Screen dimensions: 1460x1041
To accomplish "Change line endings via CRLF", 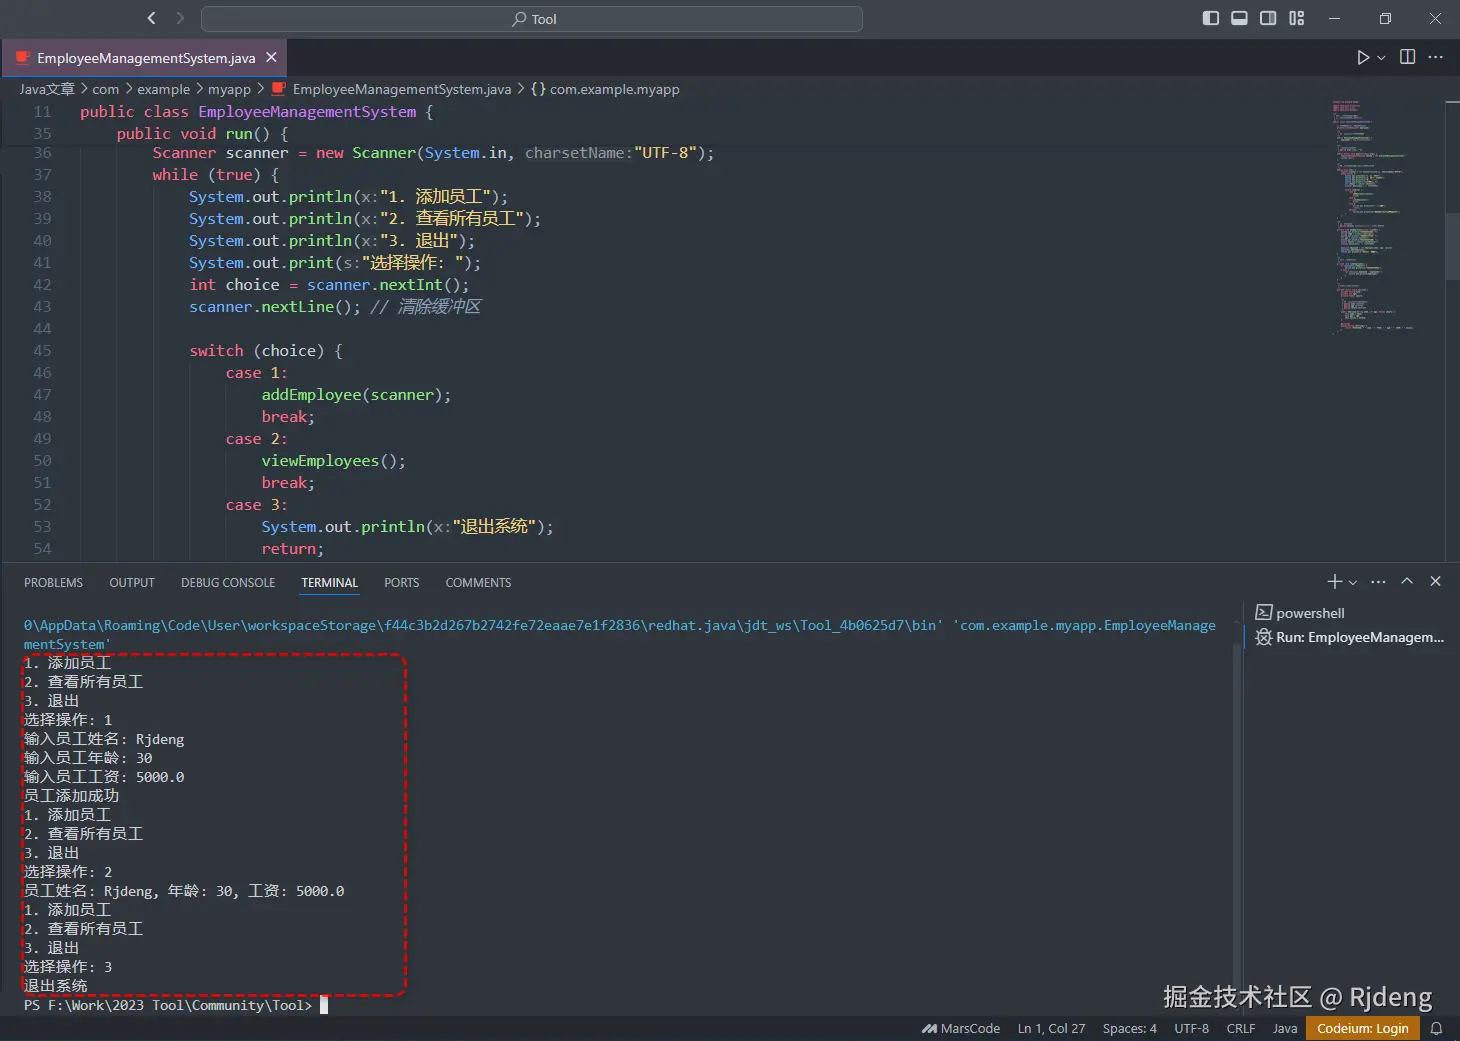I will (x=1241, y=1028).
